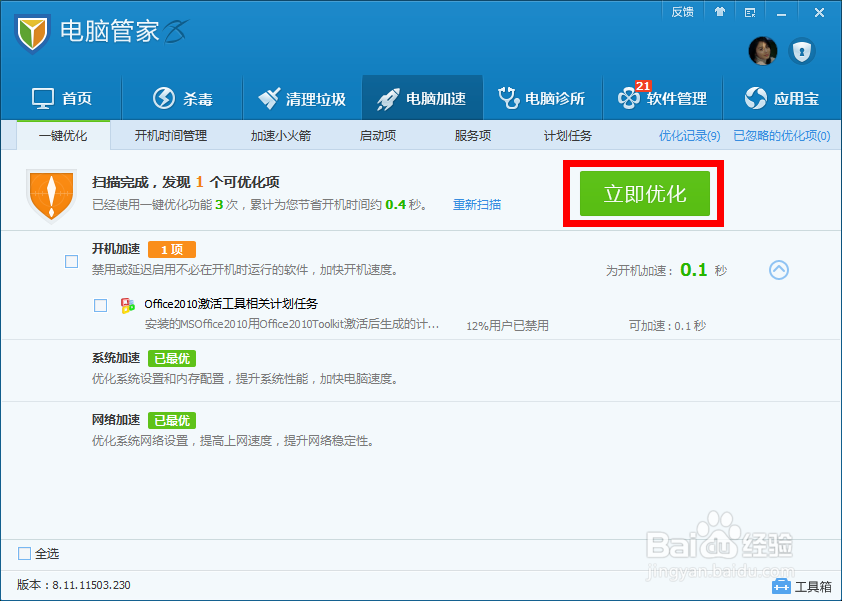This screenshot has height=601, width=842.
Task: Select the 电脑加速 speedup tab
Action: [422, 98]
